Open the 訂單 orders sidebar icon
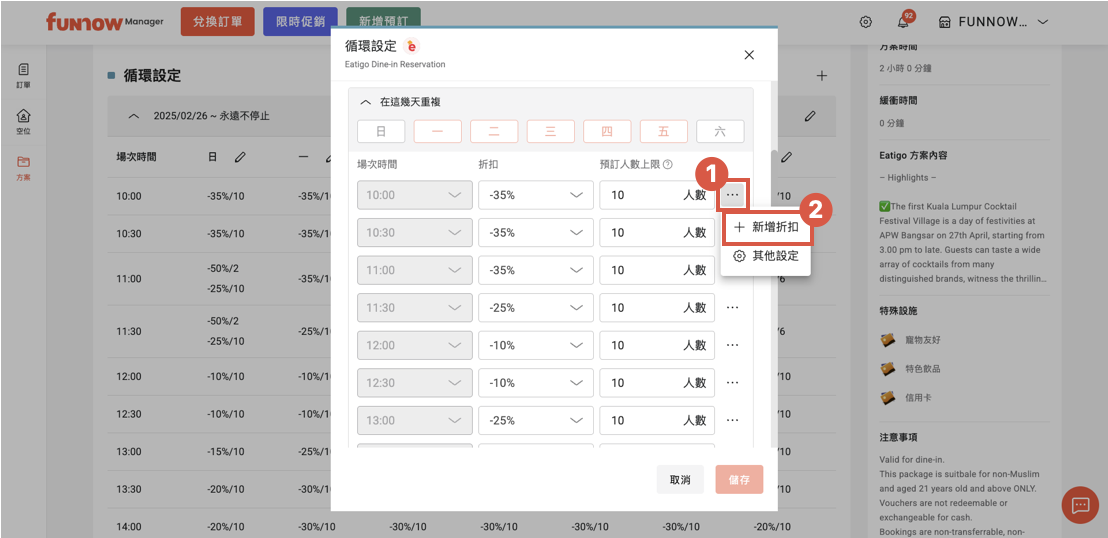 (23, 75)
